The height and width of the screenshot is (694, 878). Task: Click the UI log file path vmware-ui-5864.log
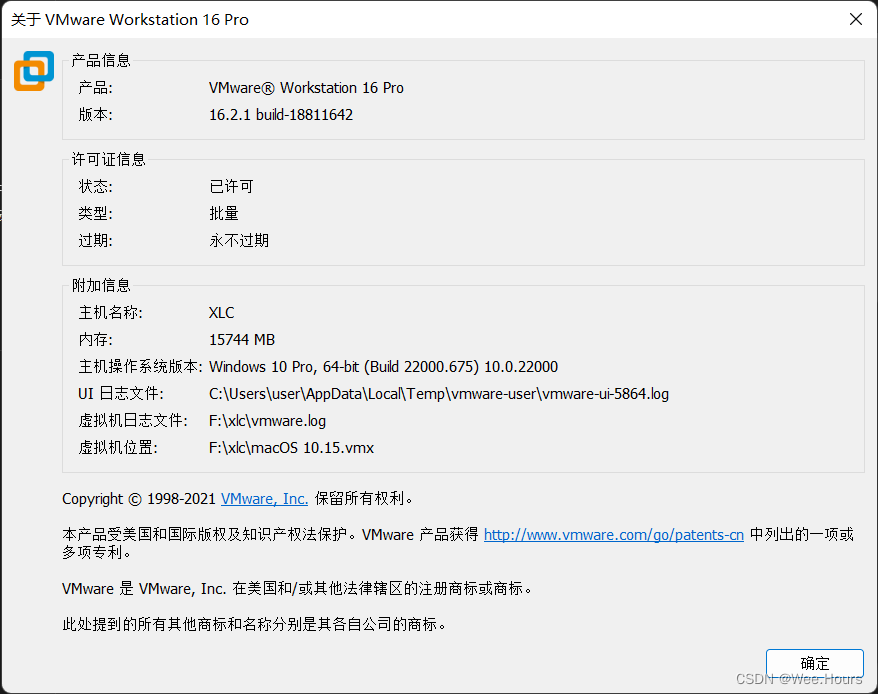[x=439, y=394]
